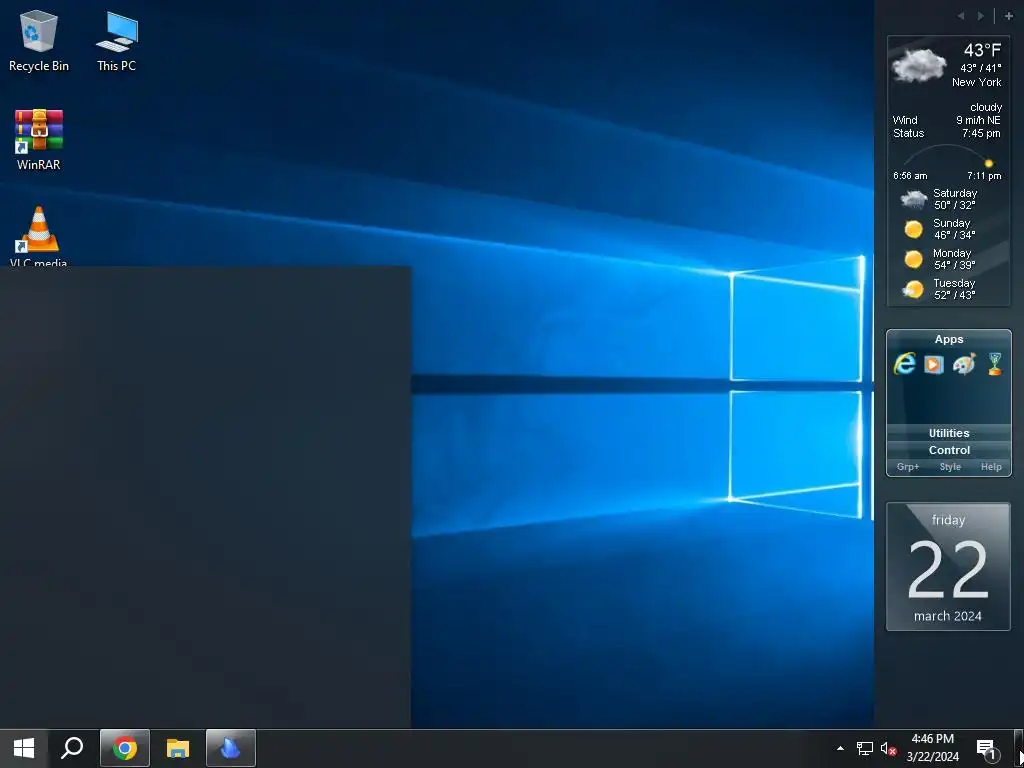Screen dimensions: 1024x768
Task: Open the Style option in launcher gadget
Action: [x=950, y=467]
